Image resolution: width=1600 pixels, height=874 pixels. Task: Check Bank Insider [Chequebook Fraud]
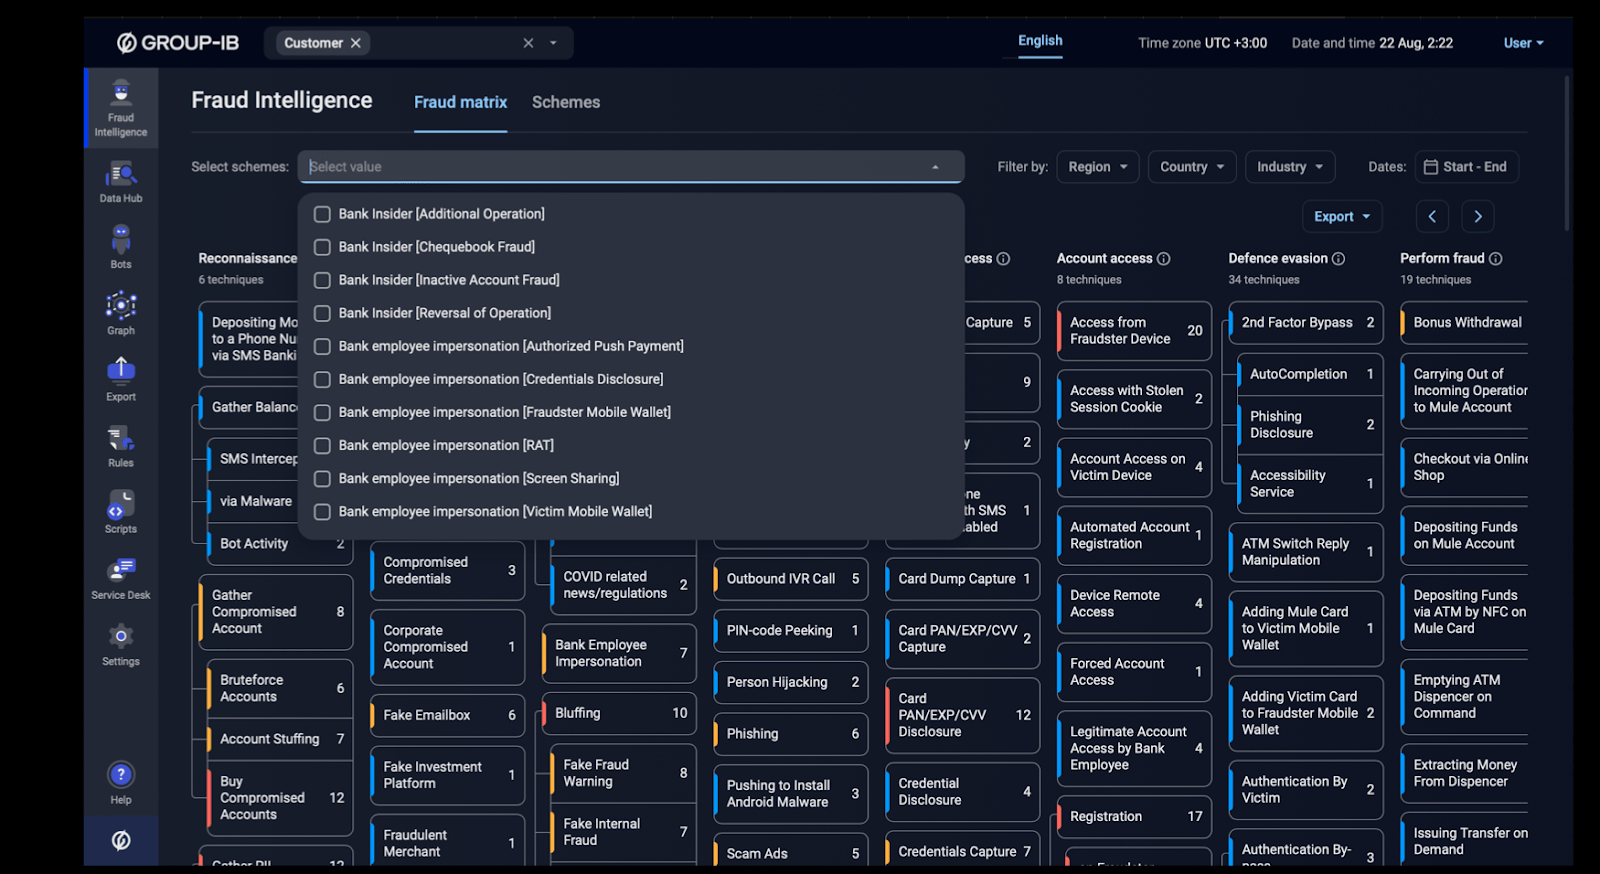point(322,247)
